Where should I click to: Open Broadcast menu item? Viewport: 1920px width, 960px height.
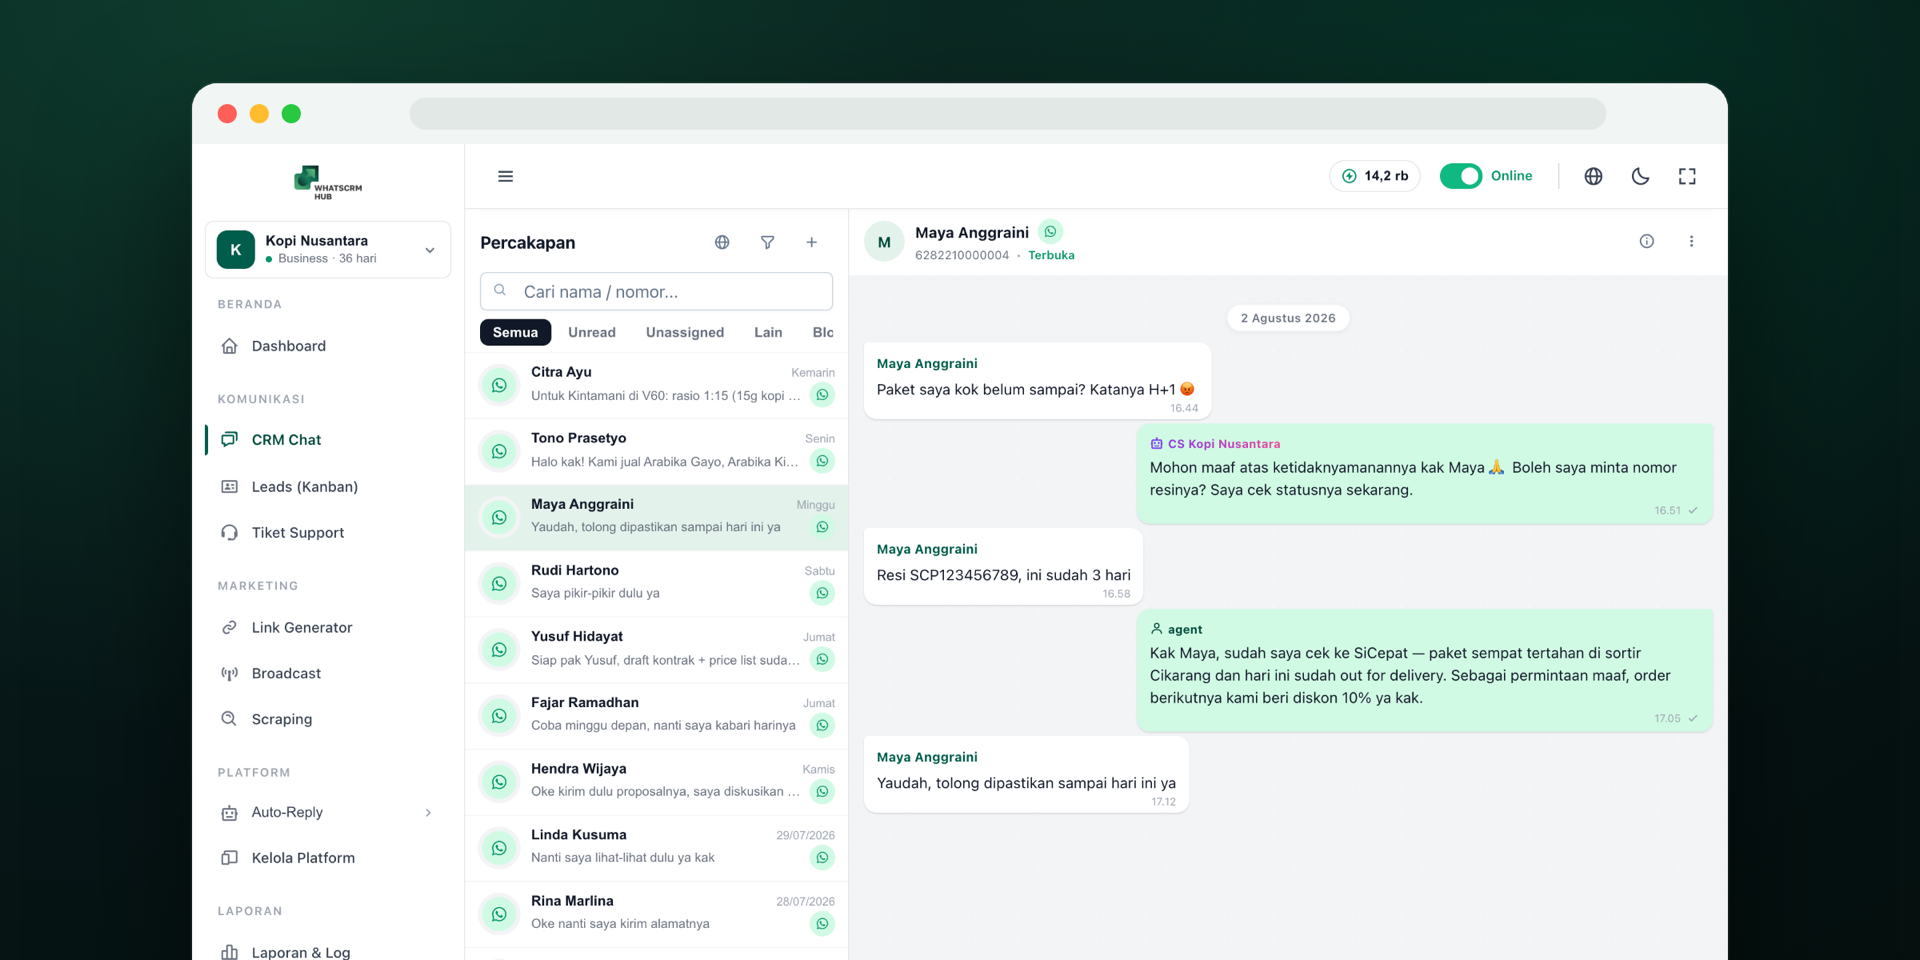[x=328, y=674]
